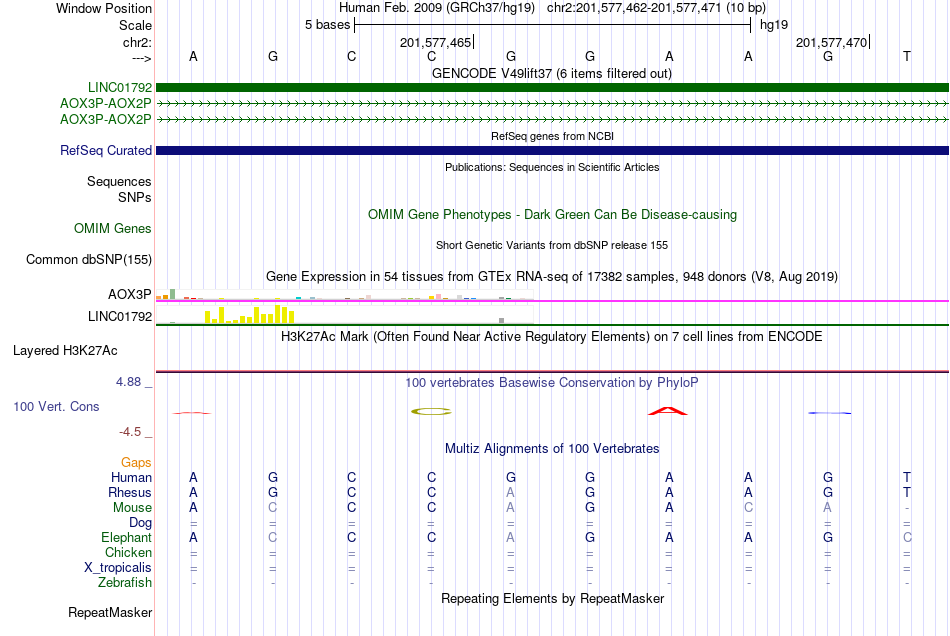Click the 201,577,470 coordinate tick label
950x636 pixels.
[x=831, y=42]
